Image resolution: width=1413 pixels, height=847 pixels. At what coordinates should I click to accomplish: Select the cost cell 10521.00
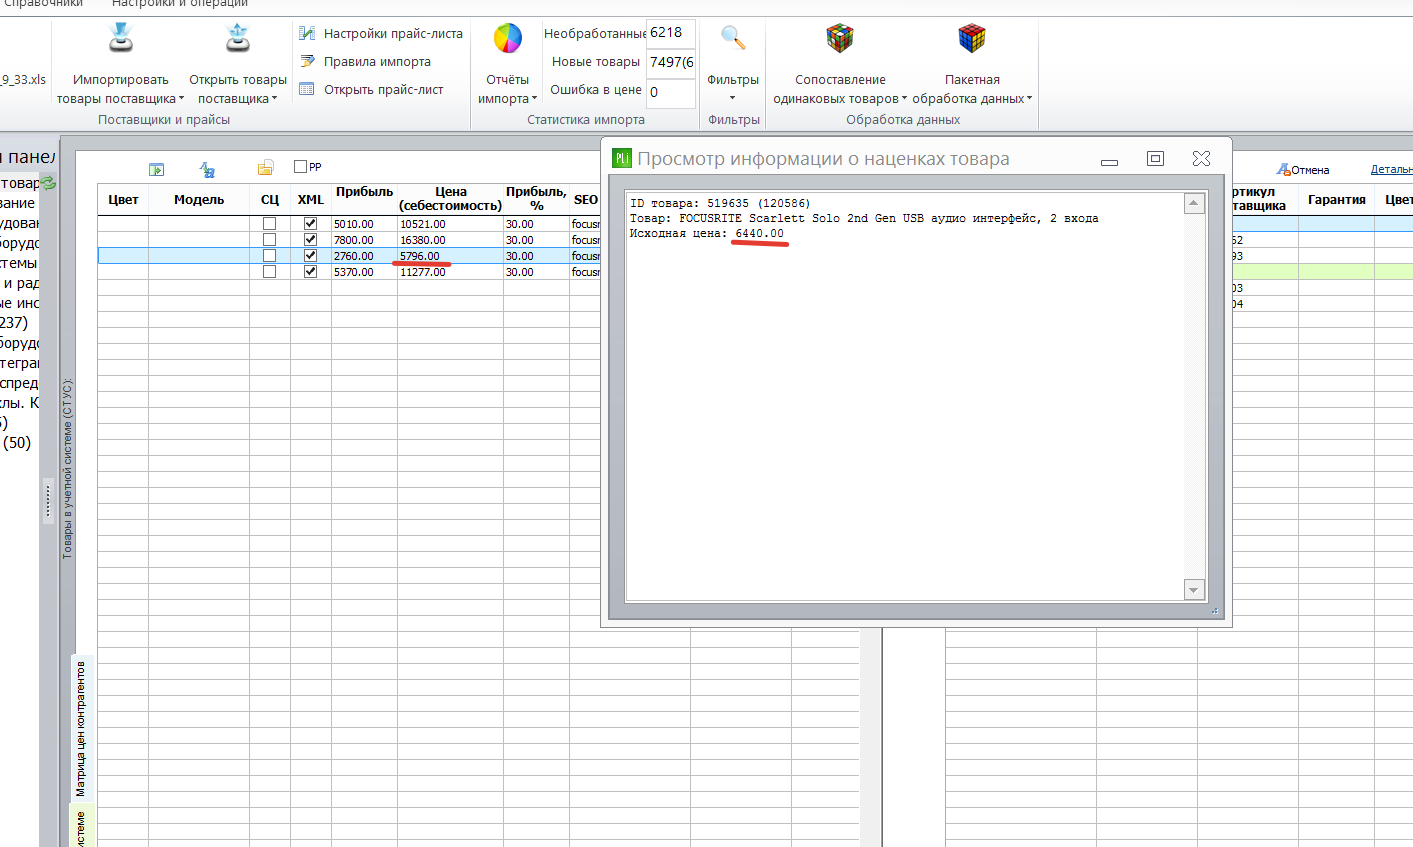point(450,224)
